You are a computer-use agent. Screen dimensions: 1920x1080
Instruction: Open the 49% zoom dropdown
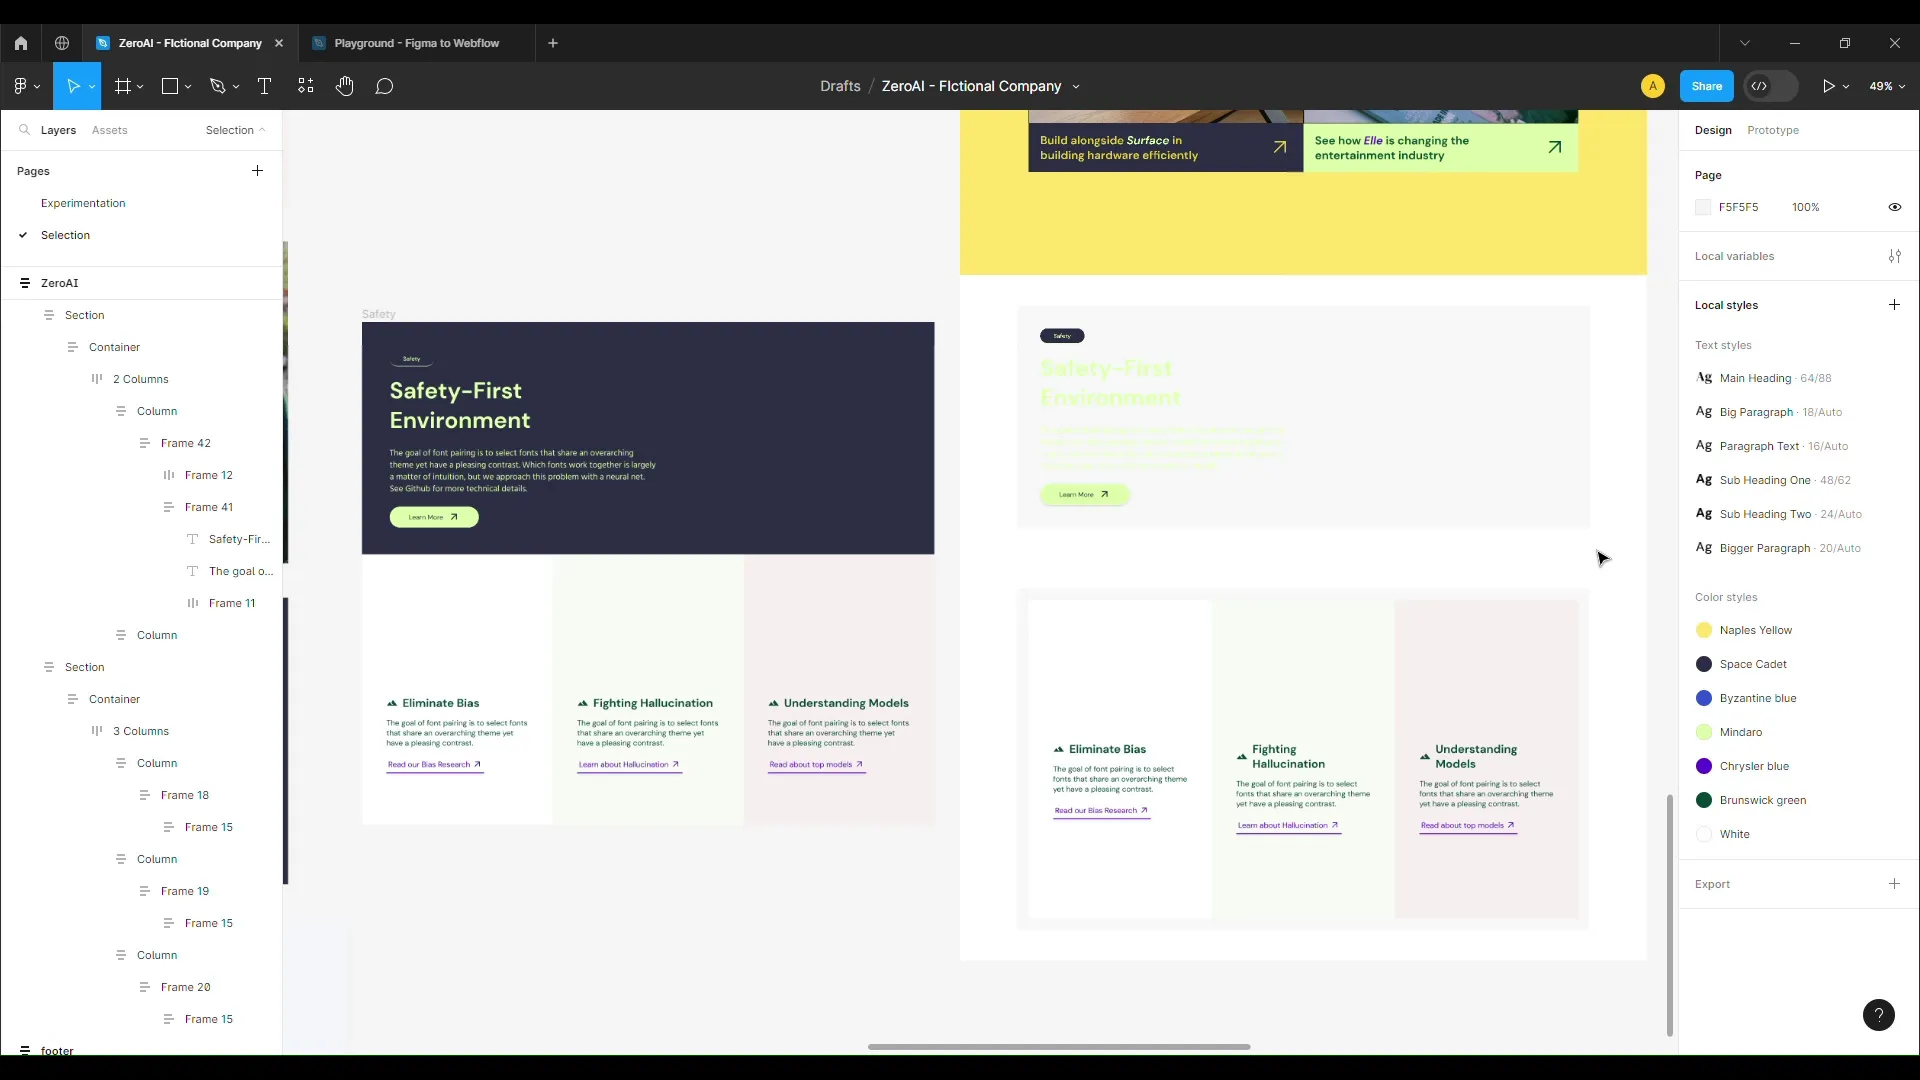1887,86
